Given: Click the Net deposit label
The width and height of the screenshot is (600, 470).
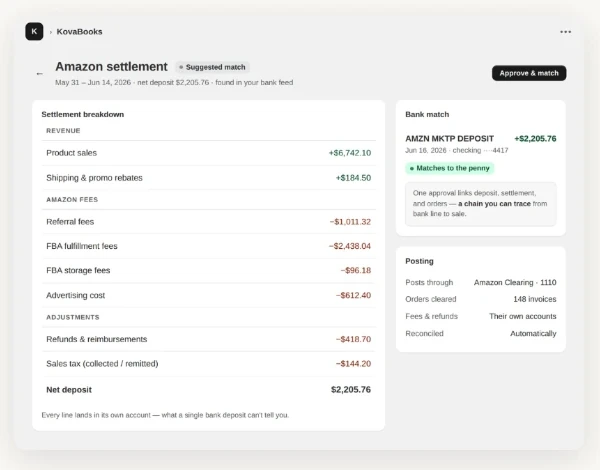Looking at the screenshot, I should (x=69, y=390).
